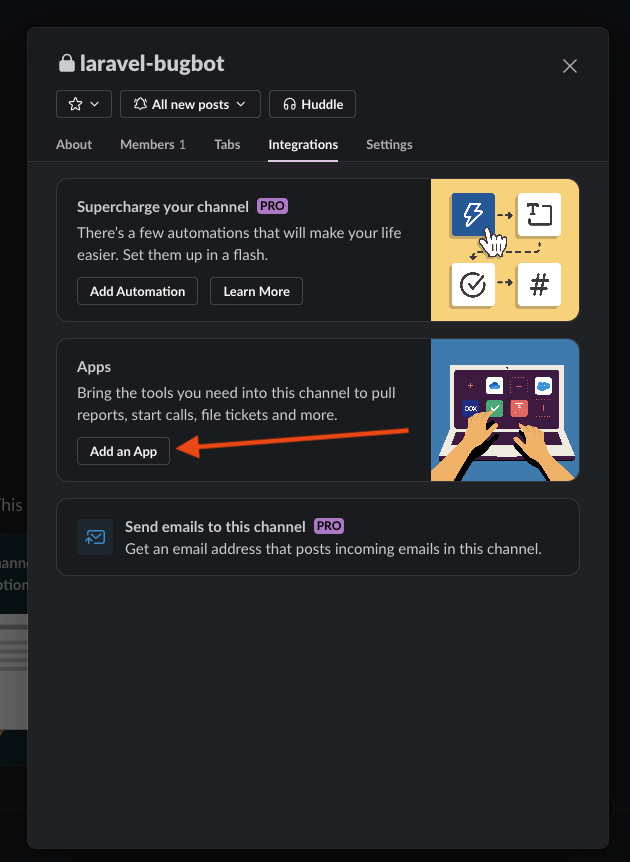Start a Huddle in the channel
The image size is (630, 862).
[x=312, y=104]
